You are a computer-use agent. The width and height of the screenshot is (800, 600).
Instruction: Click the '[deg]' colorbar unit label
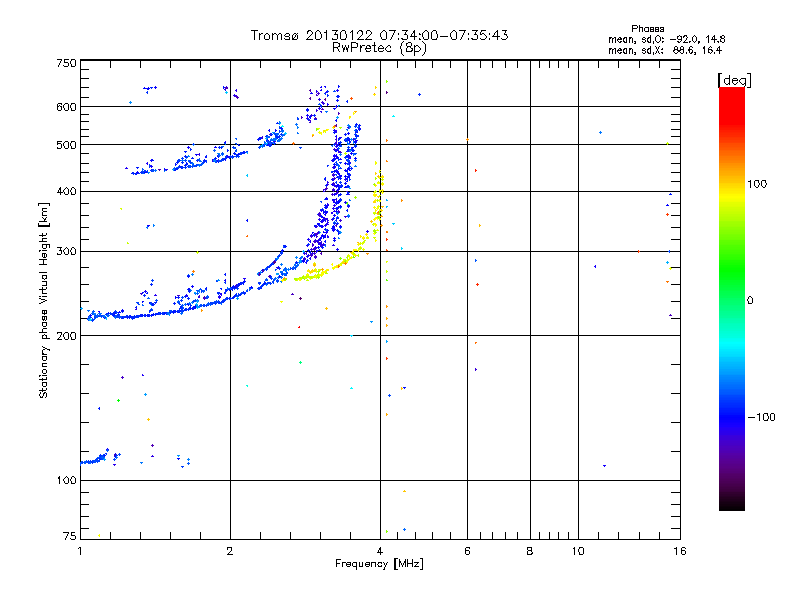point(734,80)
